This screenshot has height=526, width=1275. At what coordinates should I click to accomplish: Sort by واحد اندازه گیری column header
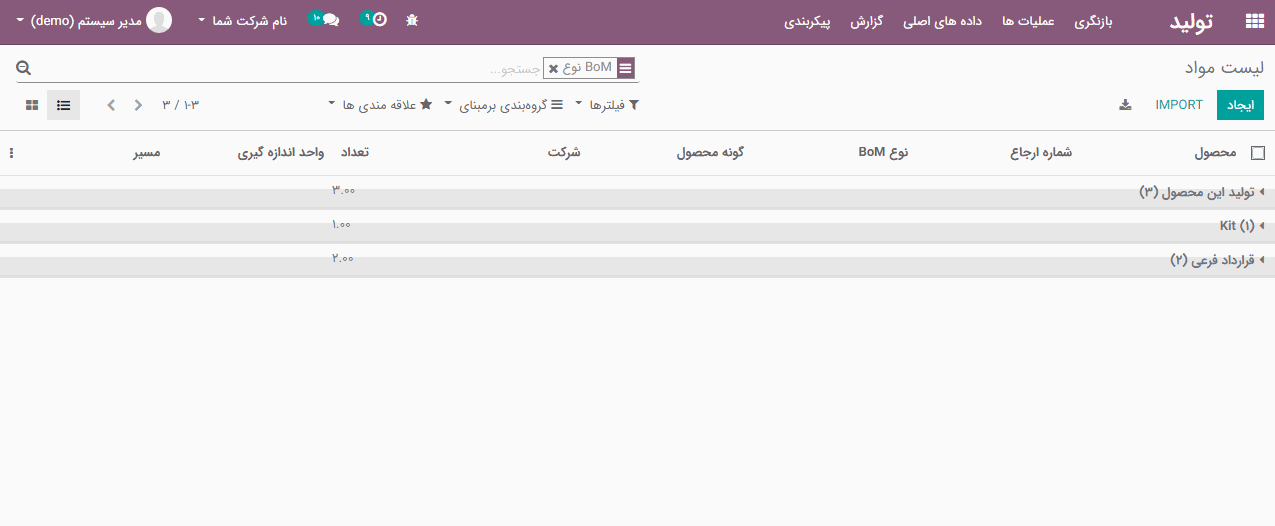pyautogui.click(x=281, y=153)
